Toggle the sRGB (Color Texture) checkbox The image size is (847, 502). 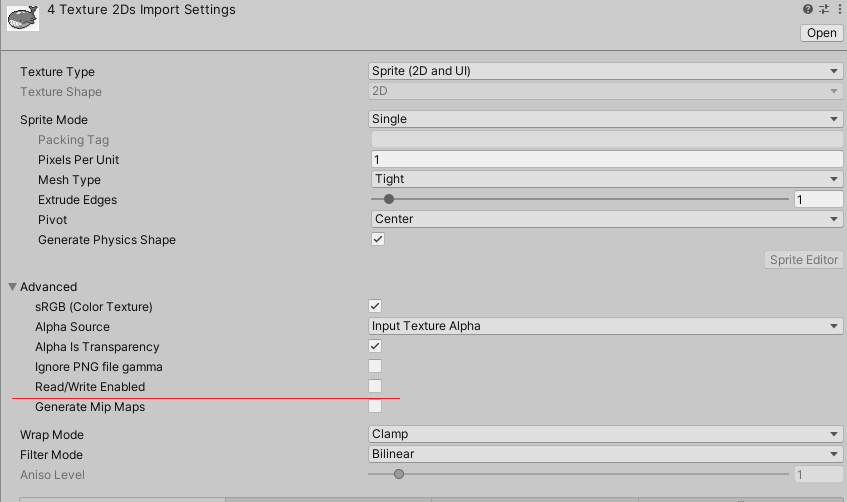(375, 306)
